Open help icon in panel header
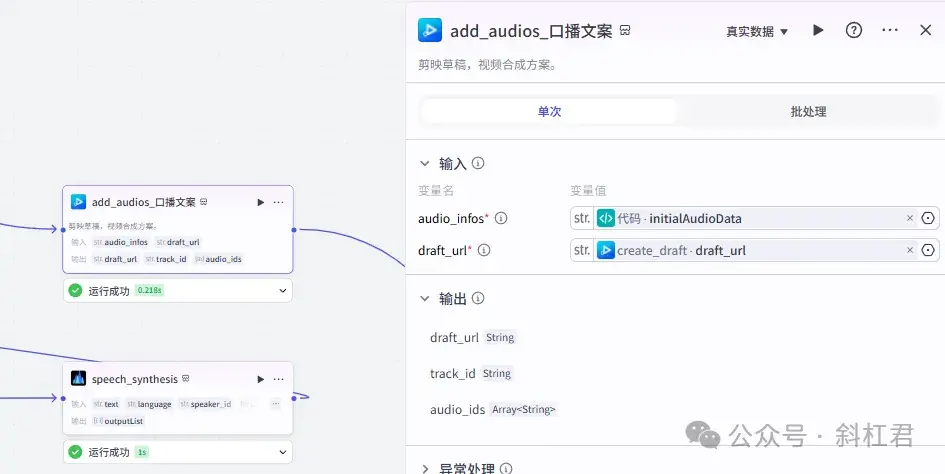Viewport: 945px width, 474px height. 853,30
